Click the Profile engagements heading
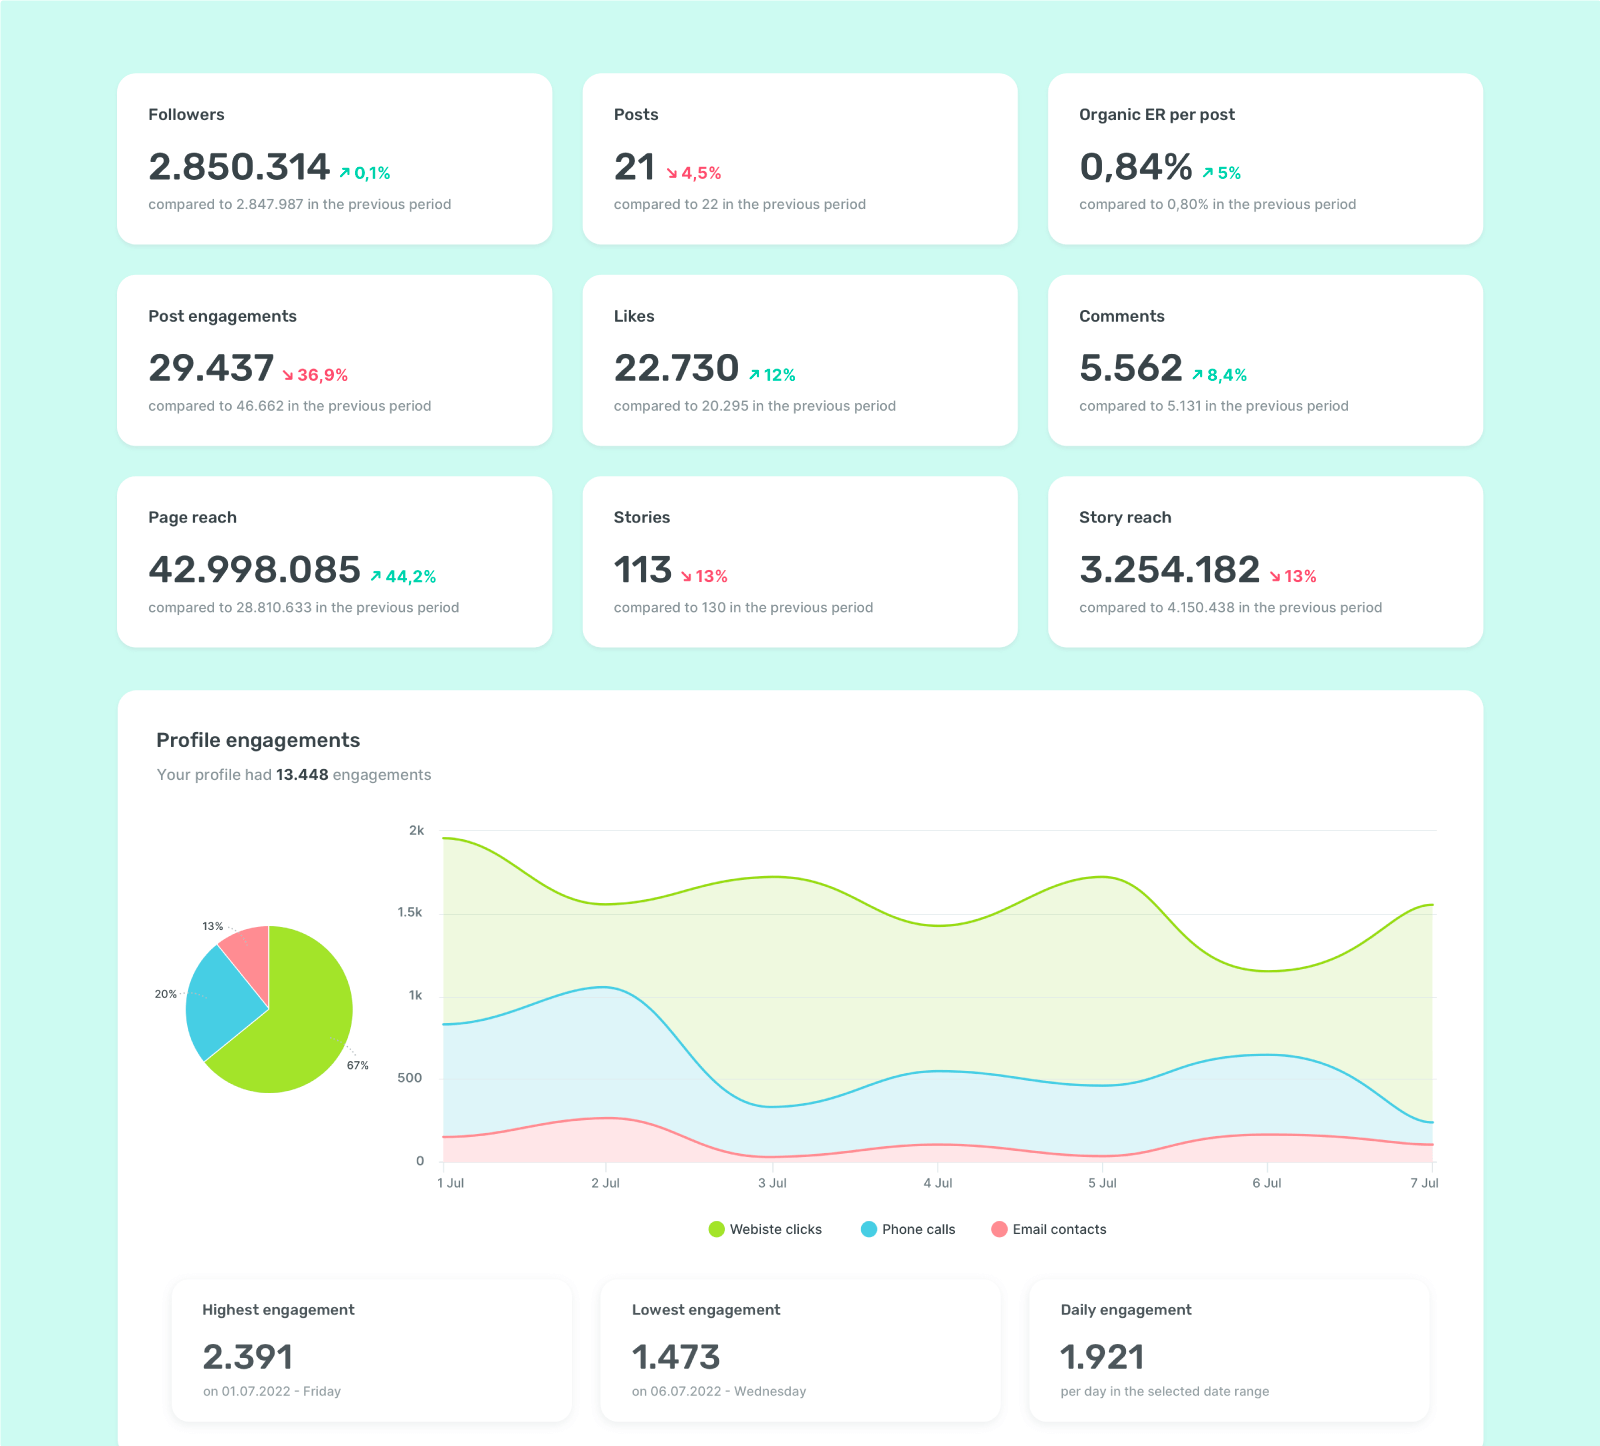 [258, 740]
